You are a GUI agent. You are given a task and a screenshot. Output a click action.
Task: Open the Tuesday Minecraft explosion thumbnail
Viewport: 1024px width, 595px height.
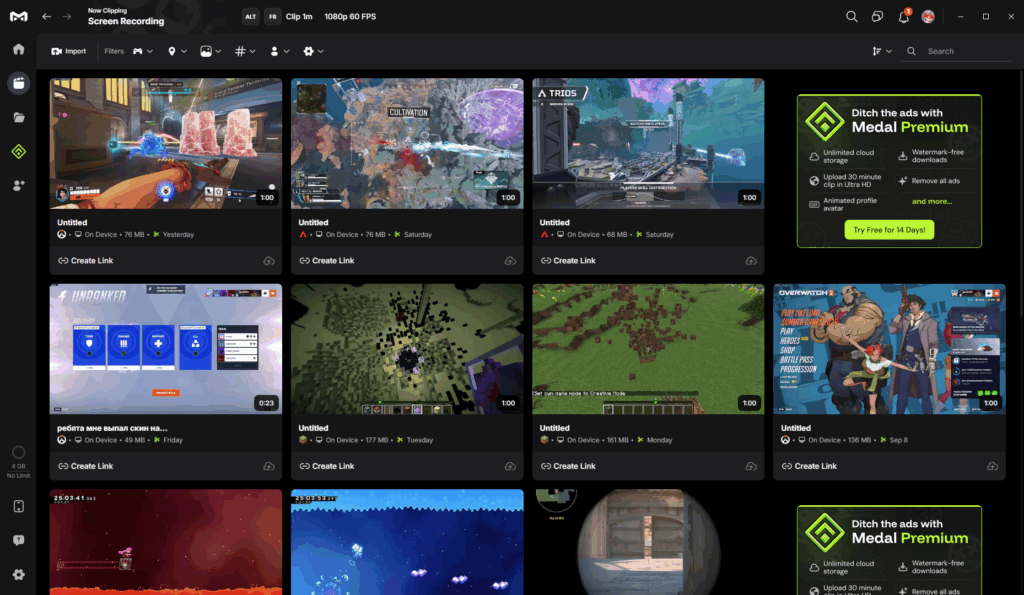(407, 349)
